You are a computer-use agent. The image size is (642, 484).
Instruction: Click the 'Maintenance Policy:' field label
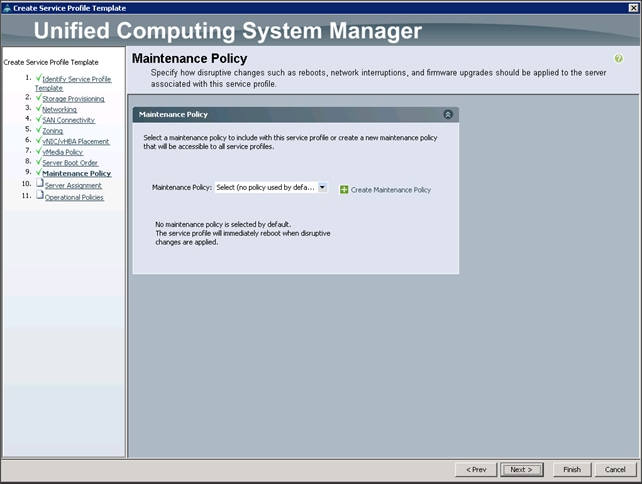pos(182,187)
